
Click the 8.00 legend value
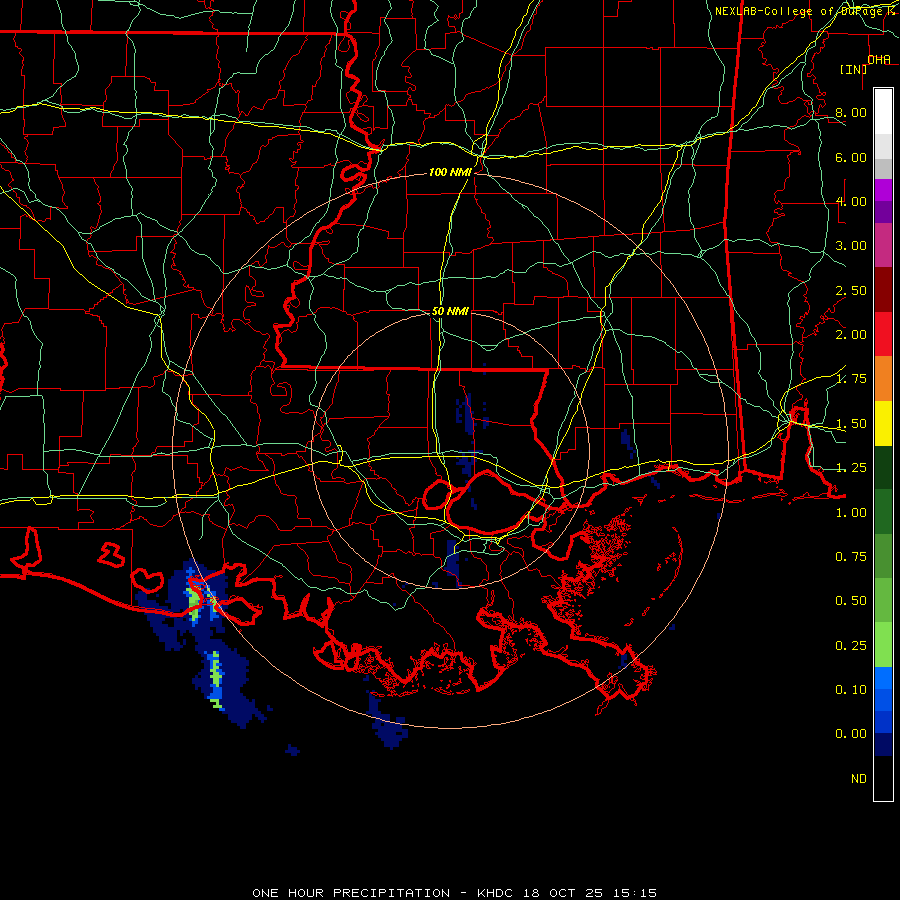pos(851,112)
